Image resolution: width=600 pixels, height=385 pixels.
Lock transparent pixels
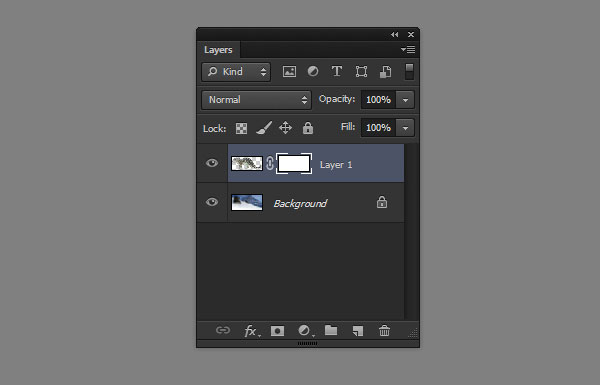[241, 129]
